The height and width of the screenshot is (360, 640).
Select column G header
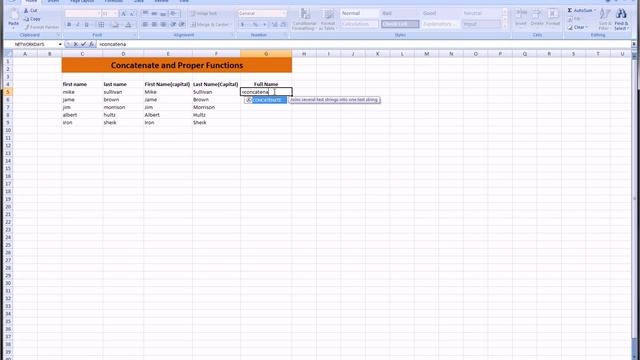266,53
